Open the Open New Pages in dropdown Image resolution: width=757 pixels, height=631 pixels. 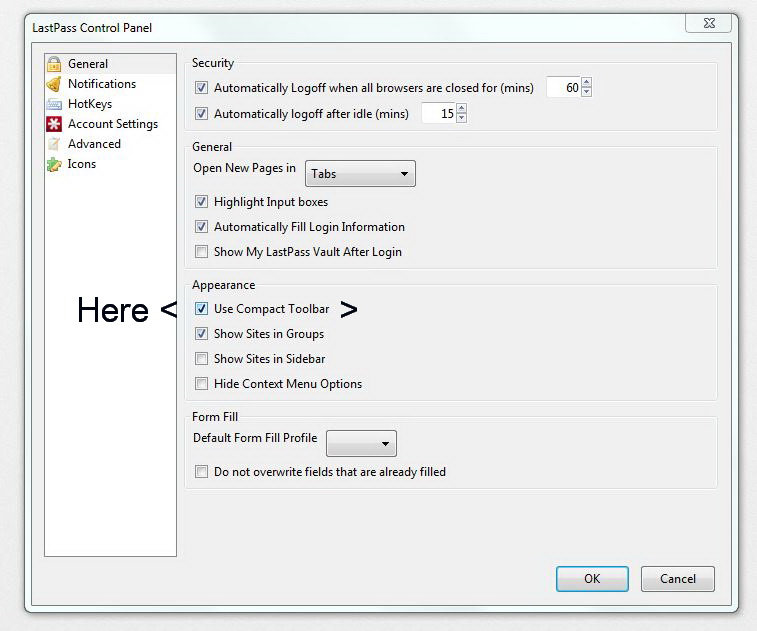[x=360, y=174]
